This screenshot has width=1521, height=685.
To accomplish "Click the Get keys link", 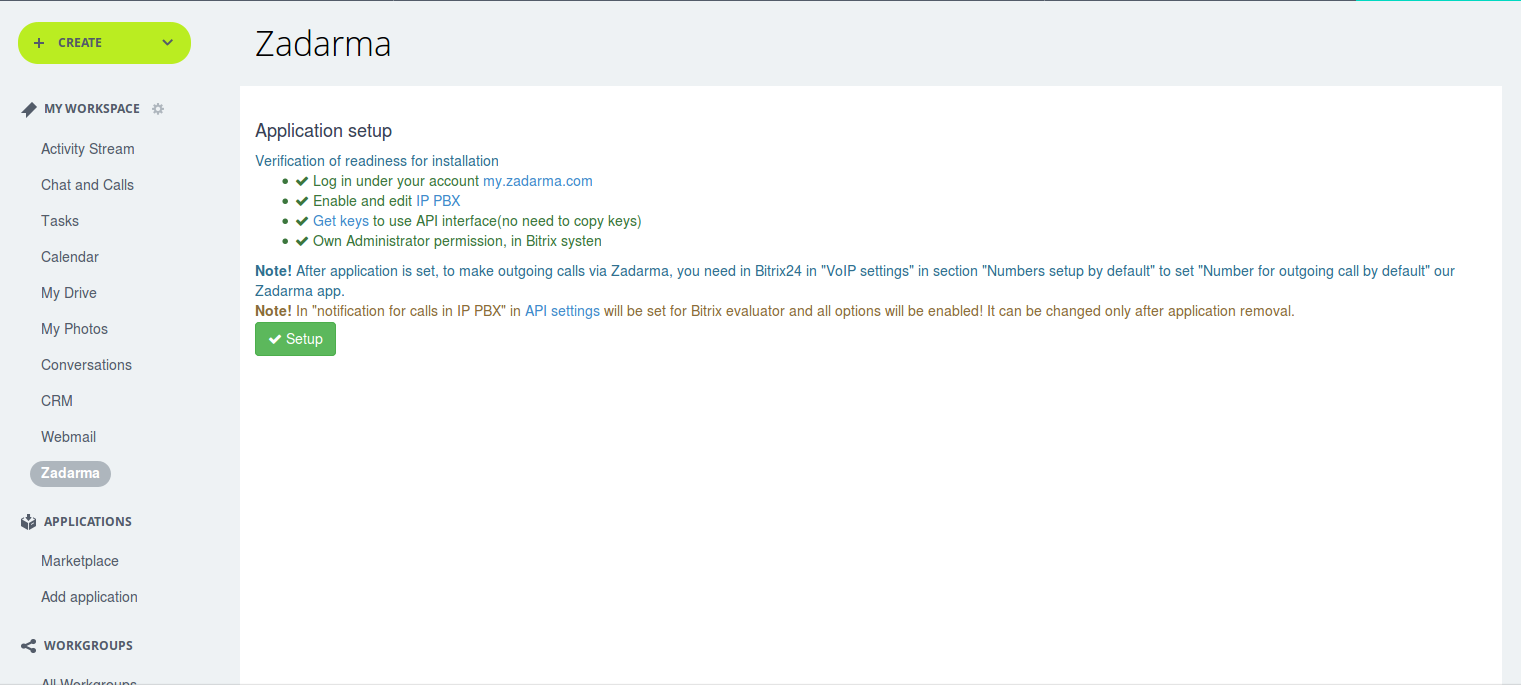I will tap(341, 221).
